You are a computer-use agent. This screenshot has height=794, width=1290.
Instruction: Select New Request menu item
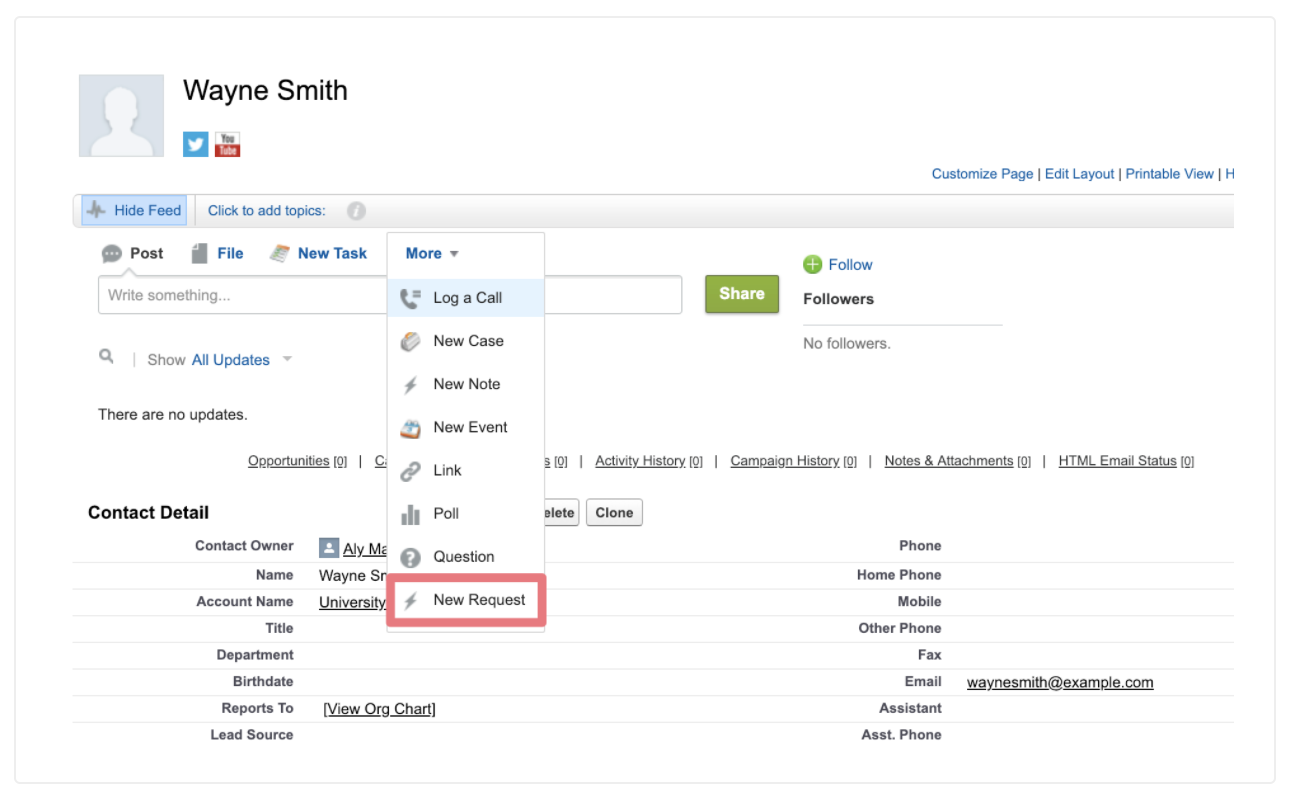pos(478,600)
